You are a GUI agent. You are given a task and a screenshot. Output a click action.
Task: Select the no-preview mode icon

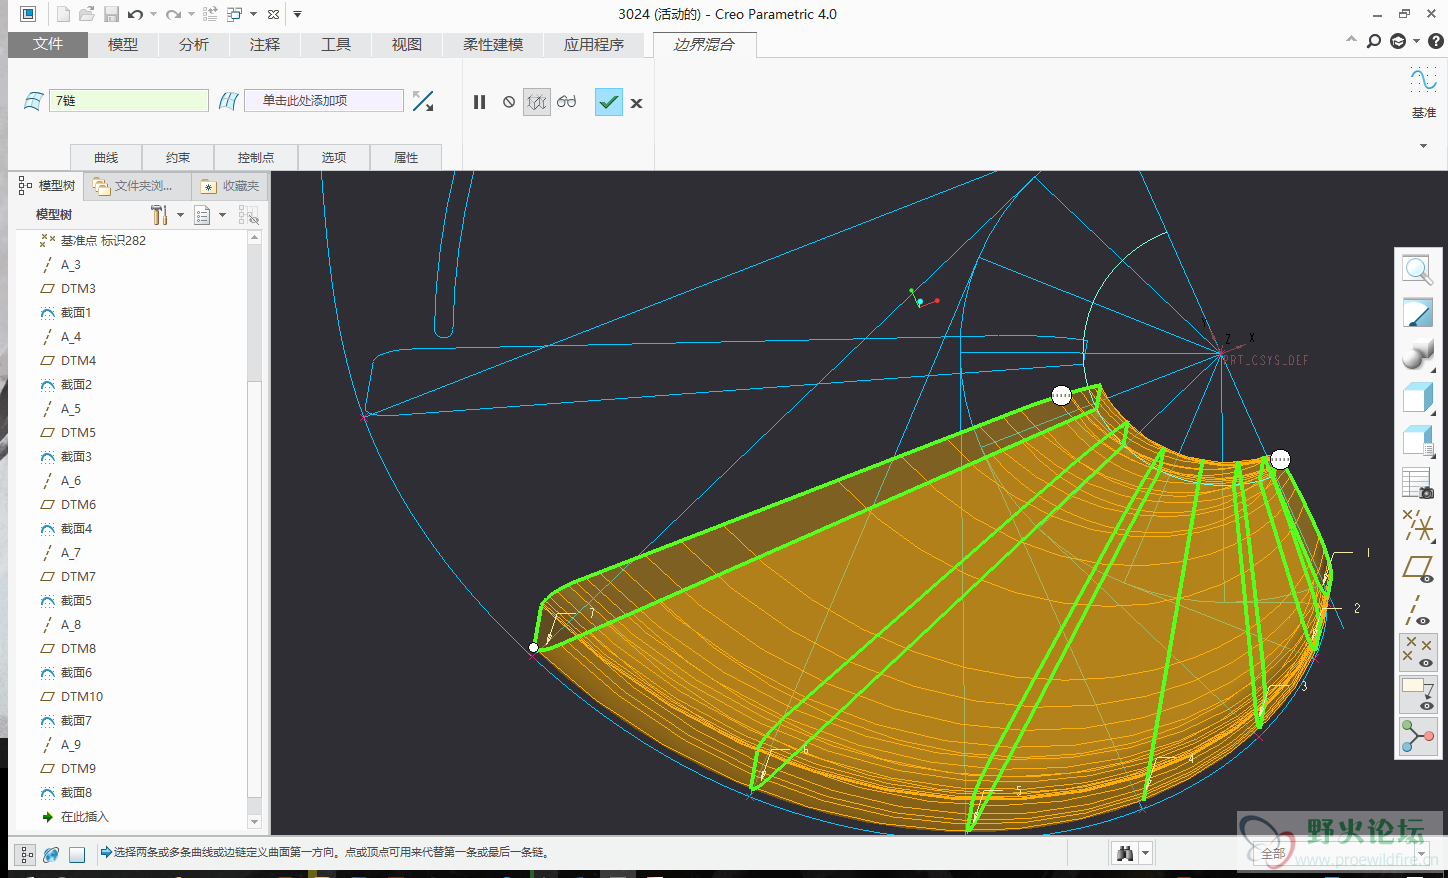[509, 102]
